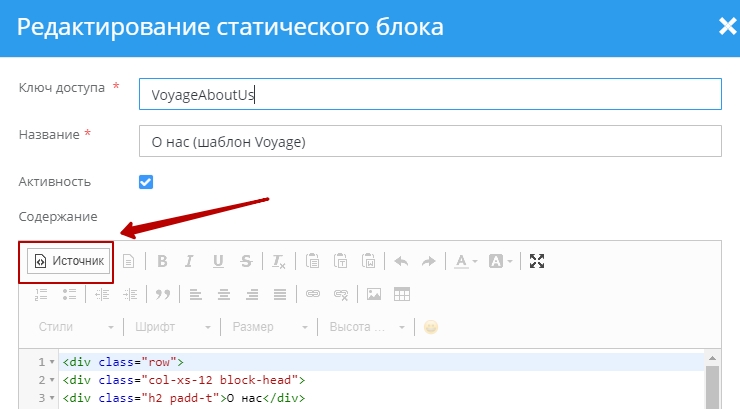Open the Стили dropdown

[76, 327]
